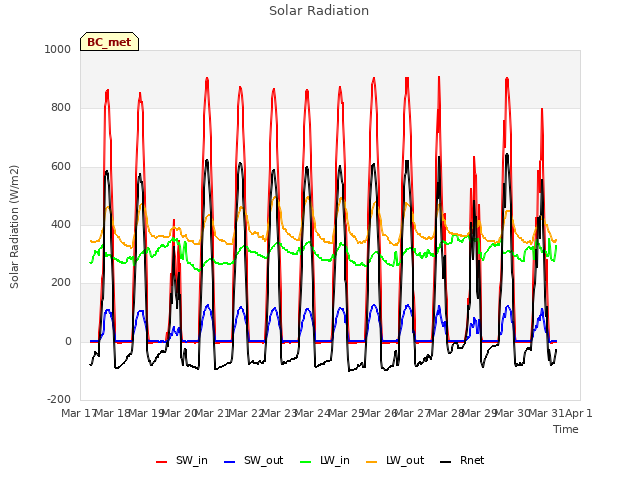The height and width of the screenshot is (480, 640).
Task: Toggle the Rnet legend entry
Action: point(462,460)
